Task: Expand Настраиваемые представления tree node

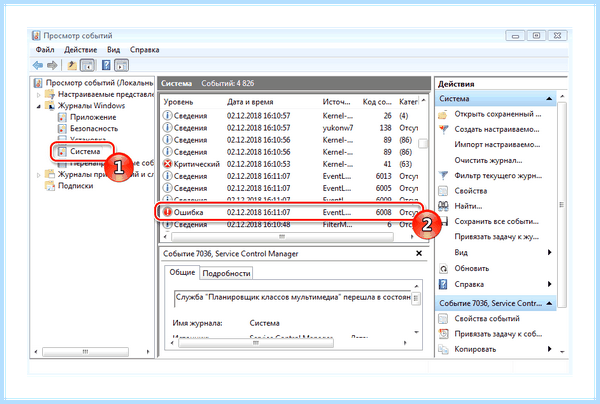Action: [x=39, y=94]
